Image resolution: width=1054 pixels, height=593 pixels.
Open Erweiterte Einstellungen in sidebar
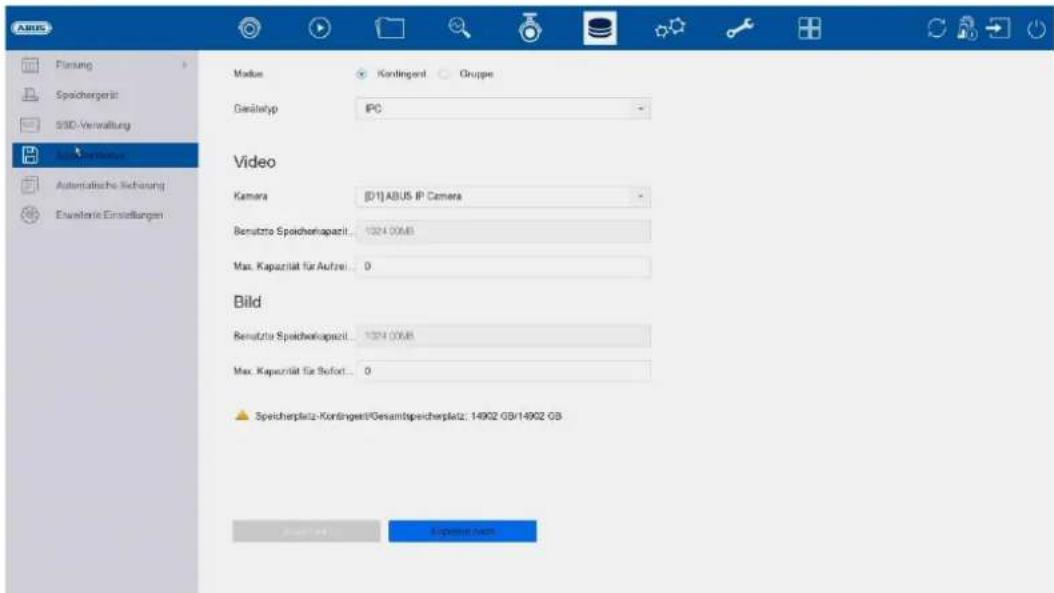point(110,215)
